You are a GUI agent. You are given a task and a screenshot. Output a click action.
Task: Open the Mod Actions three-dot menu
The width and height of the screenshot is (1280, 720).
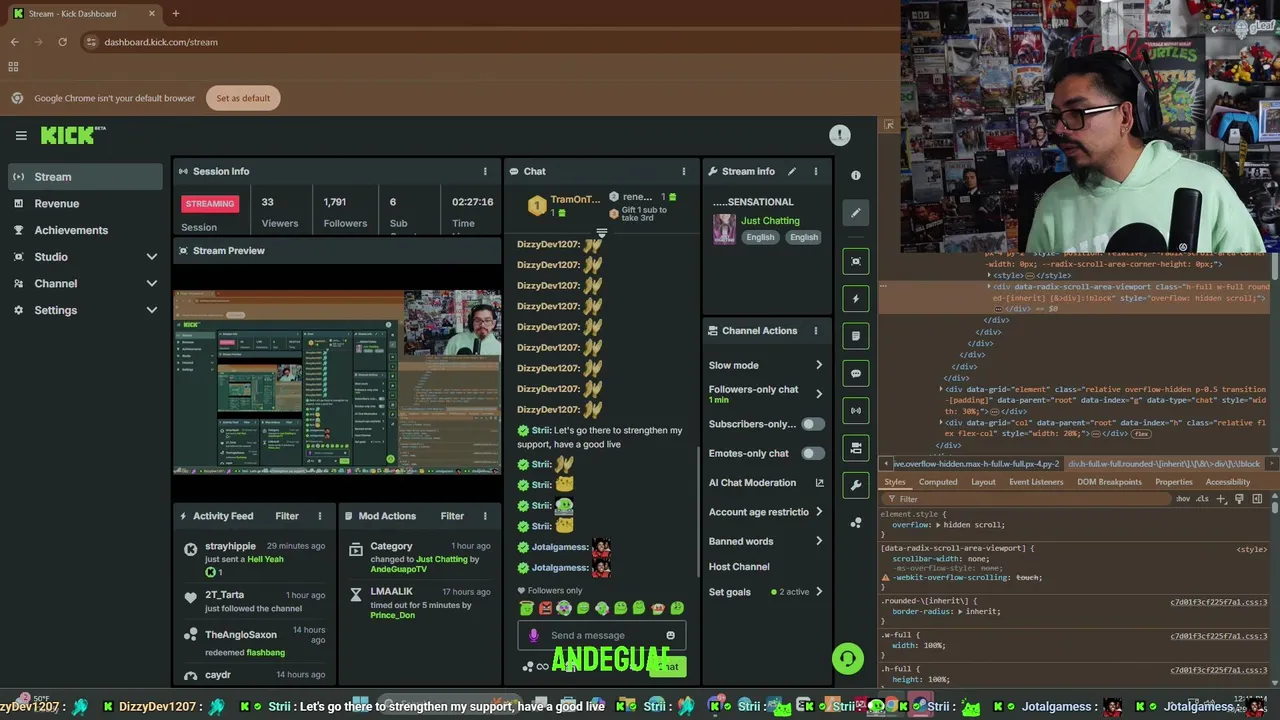[485, 516]
